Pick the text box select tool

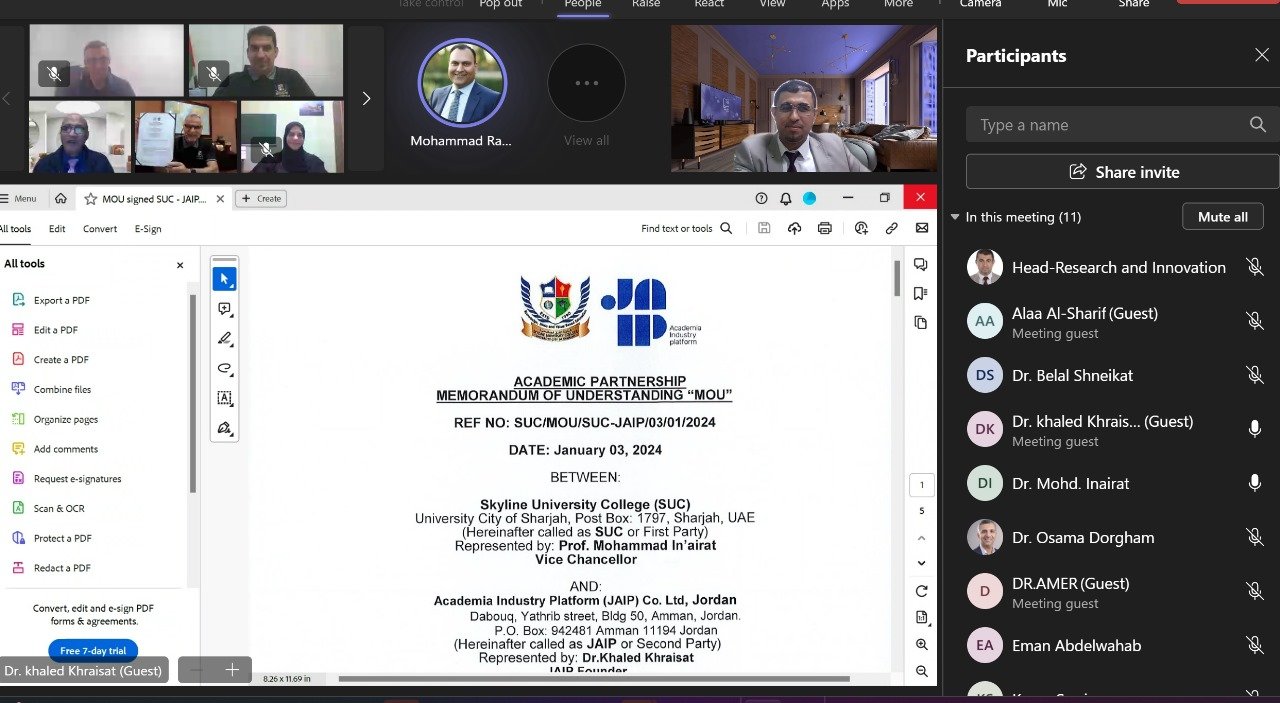tap(225, 398)
